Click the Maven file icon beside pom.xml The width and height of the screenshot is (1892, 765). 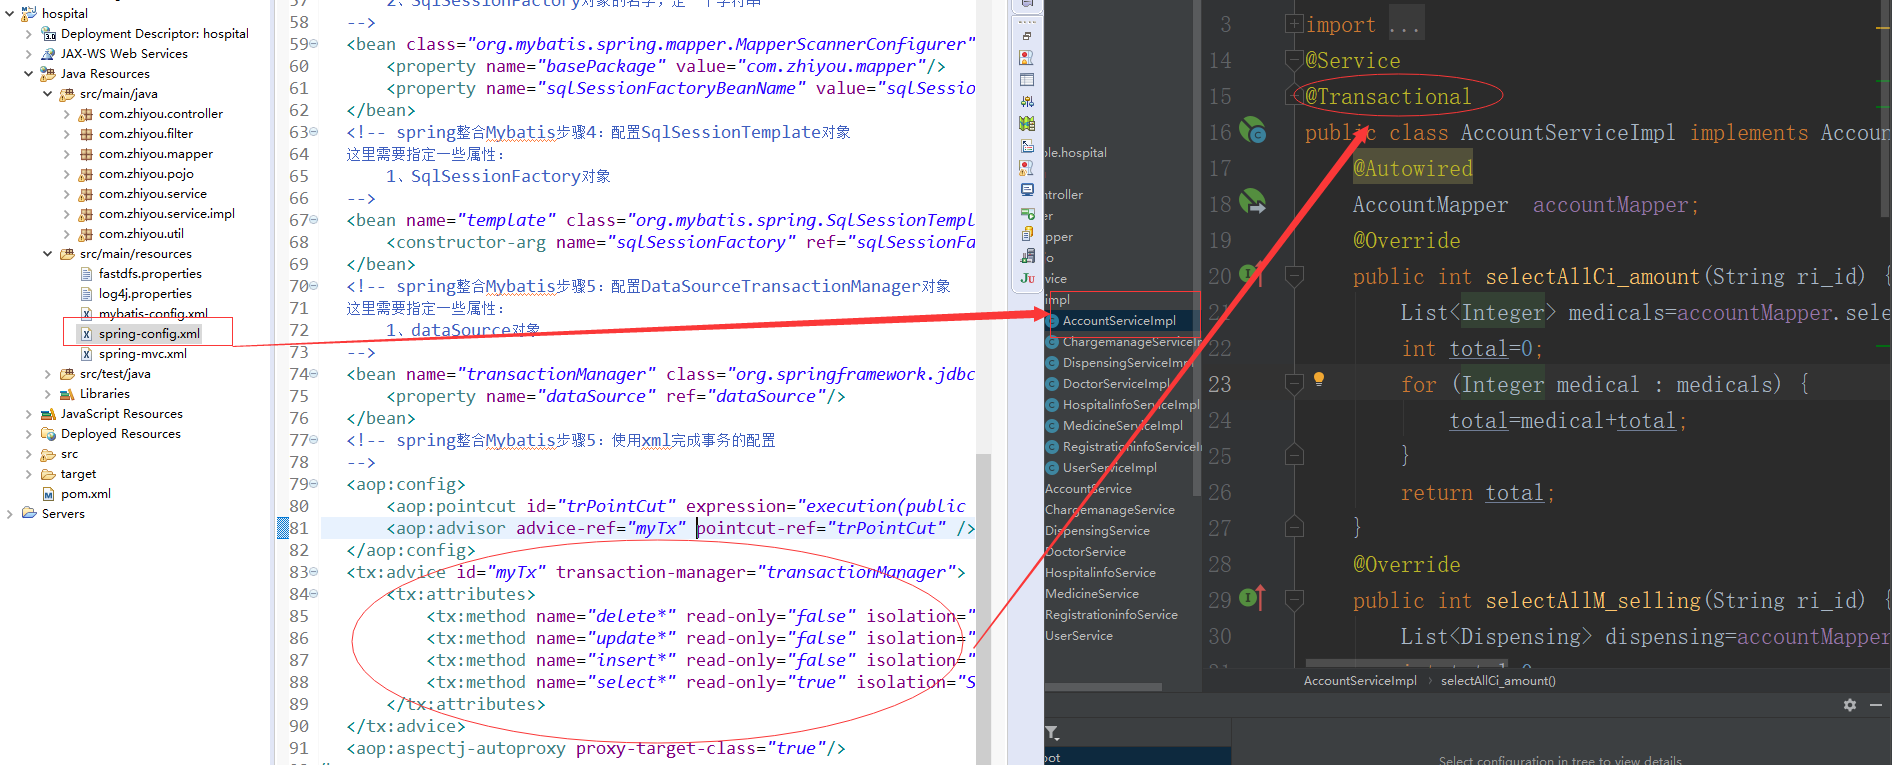(48, 494)
